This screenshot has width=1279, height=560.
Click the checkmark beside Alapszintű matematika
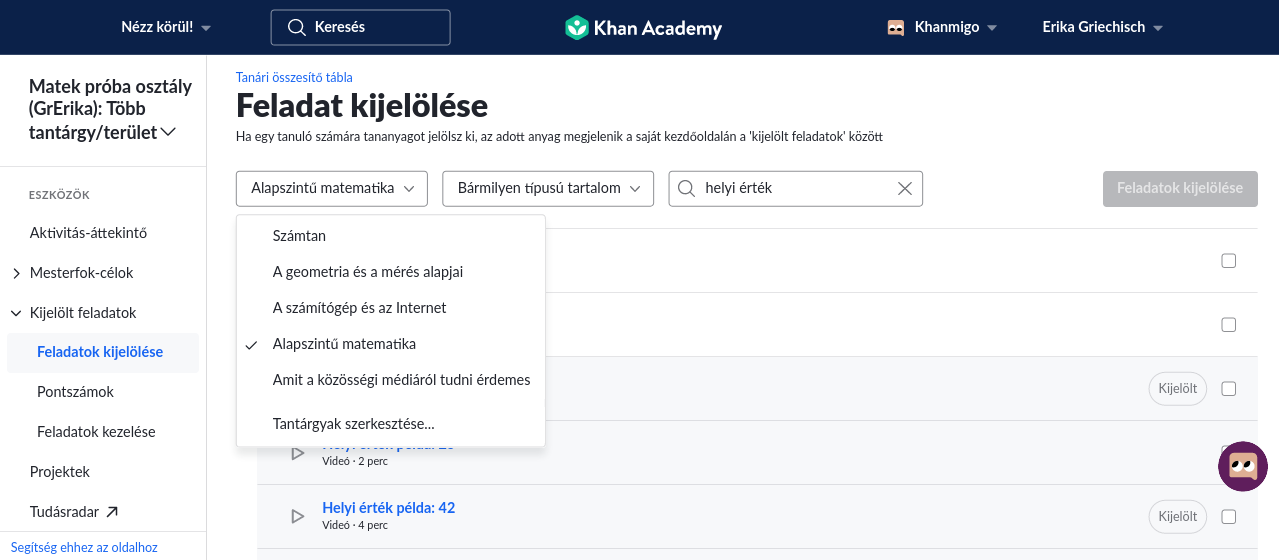[252, 344]
